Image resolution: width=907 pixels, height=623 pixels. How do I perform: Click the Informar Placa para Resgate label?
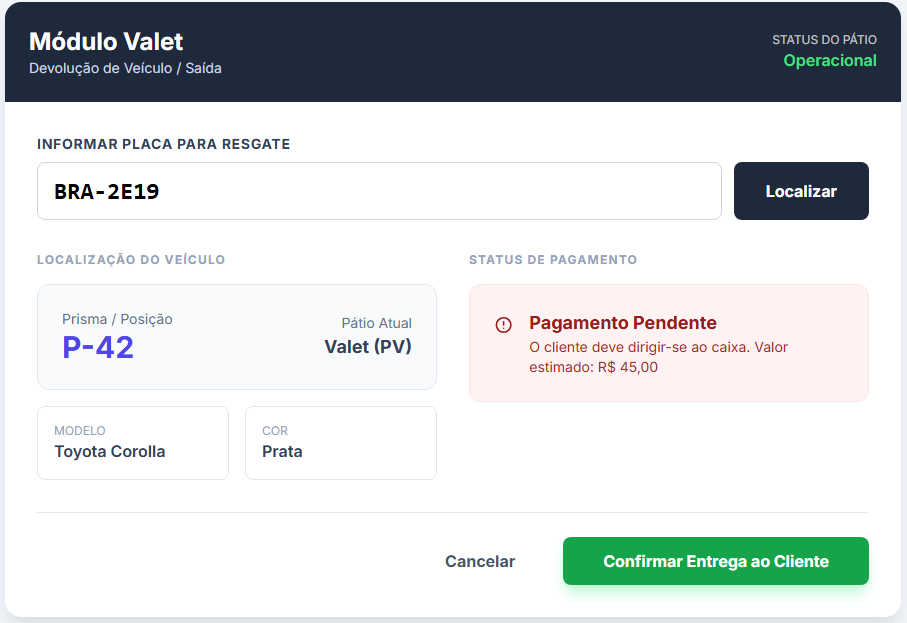pos(163,144)
